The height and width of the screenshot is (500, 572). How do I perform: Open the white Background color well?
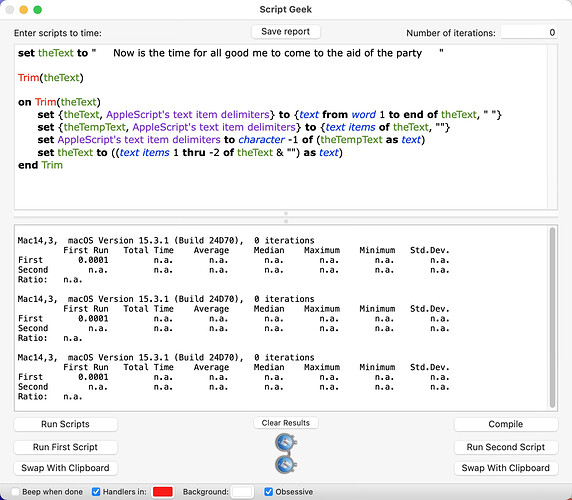point(242,492)
